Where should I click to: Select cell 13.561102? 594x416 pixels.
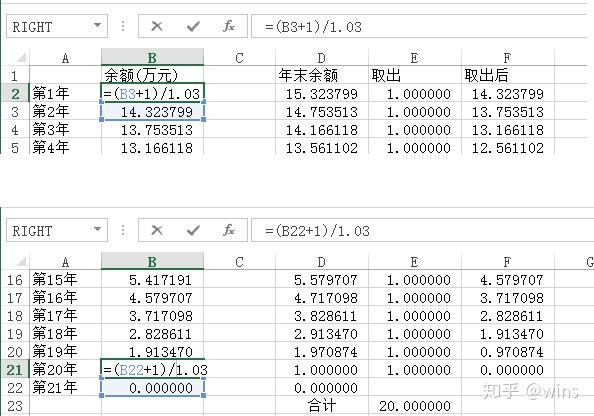[322, 147]
